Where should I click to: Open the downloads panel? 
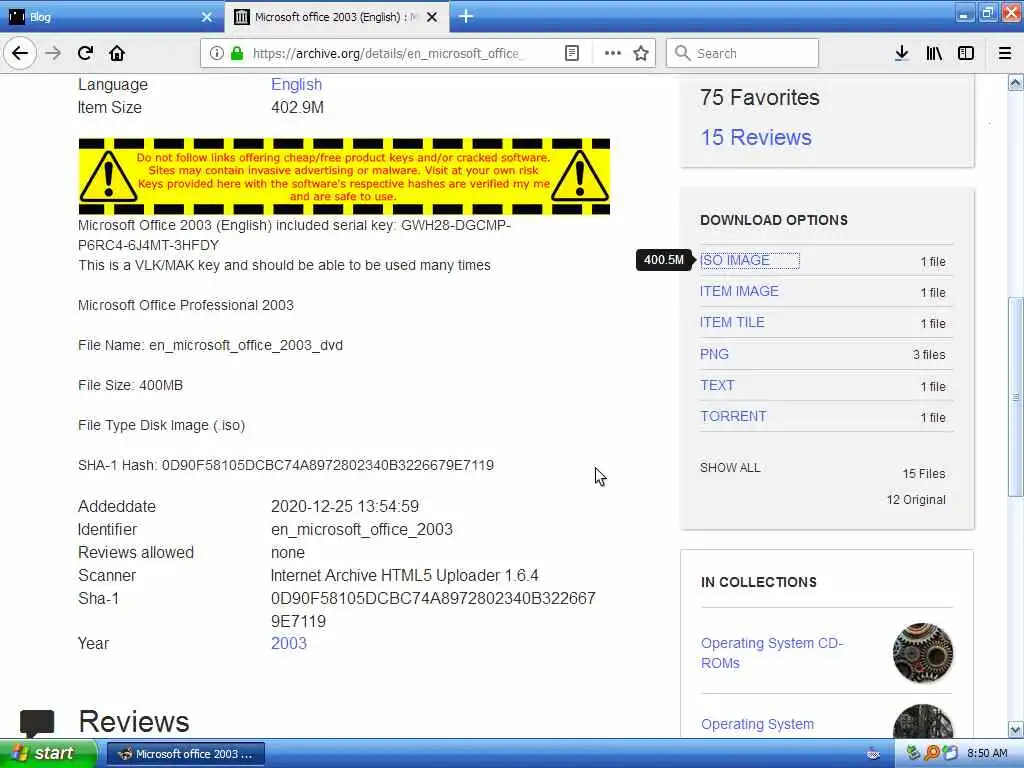click(x=901, y=53)
